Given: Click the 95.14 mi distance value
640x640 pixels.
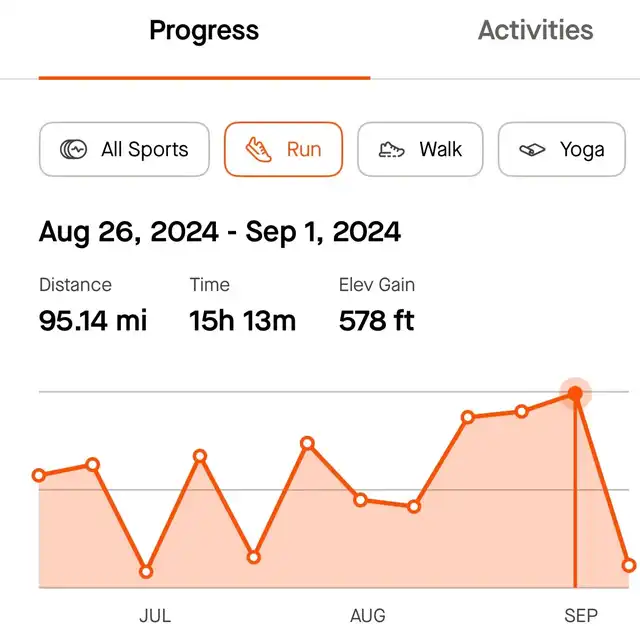Looking at the screenshot, I should [x=93, y=320].
